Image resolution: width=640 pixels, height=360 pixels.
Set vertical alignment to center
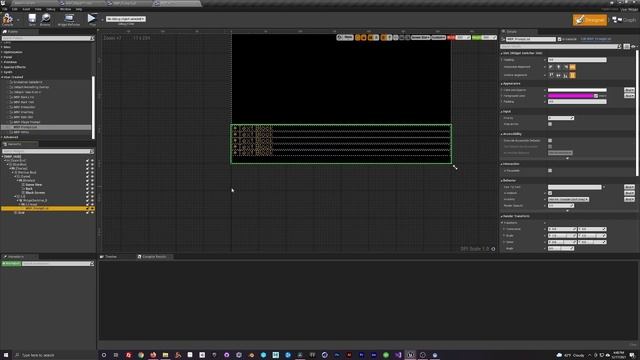[x=558, y=75]
